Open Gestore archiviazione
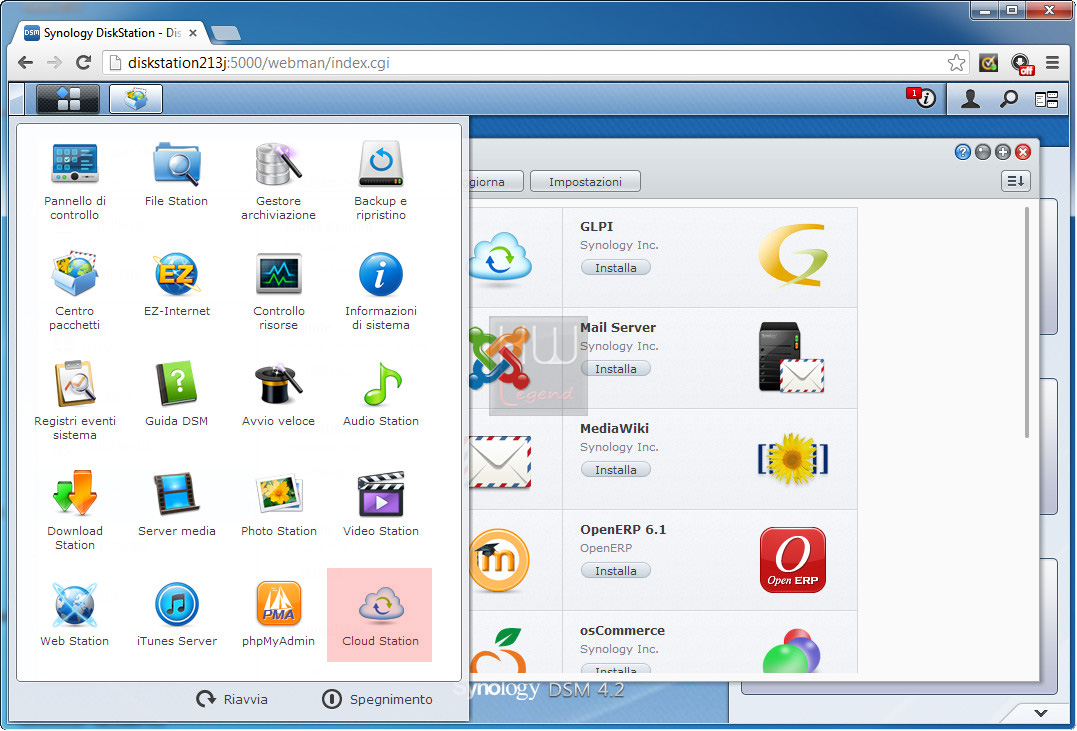The height and width of the screenshot is (731, 1077). [278, 181]
